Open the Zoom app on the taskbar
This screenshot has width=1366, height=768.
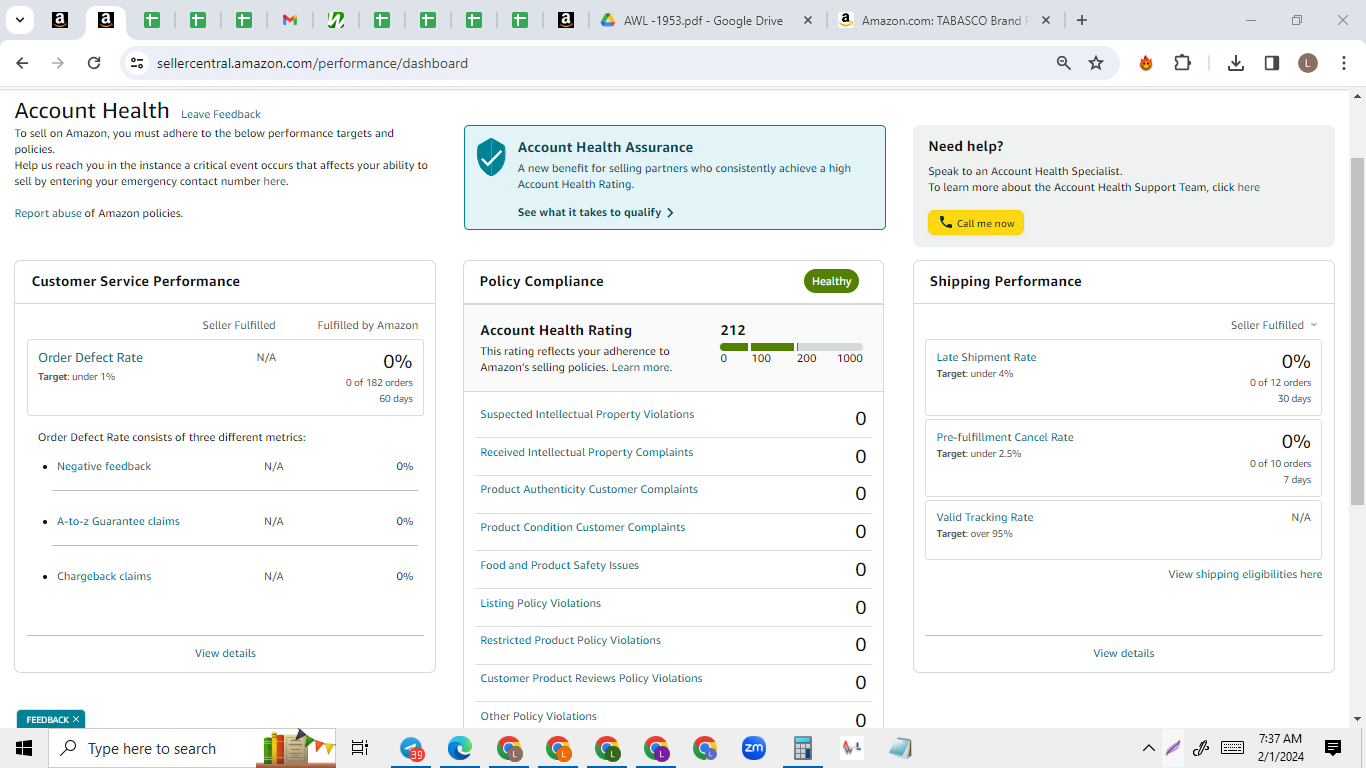pos(753,748)
